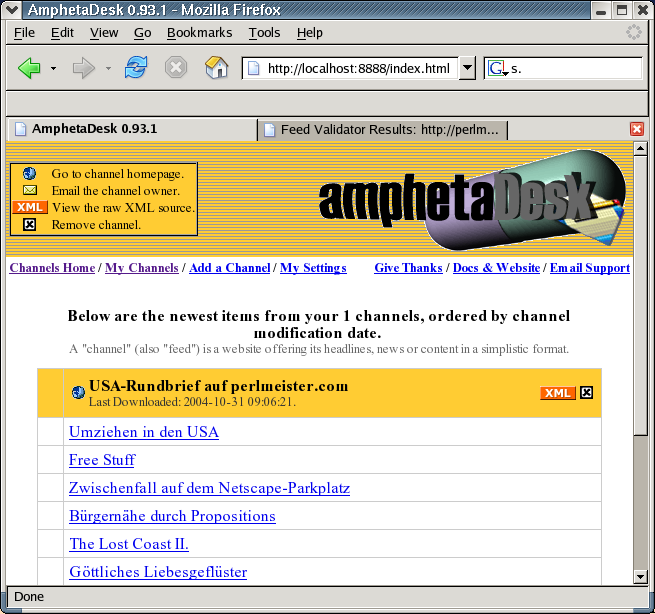Open the My Channels link

pyautogui.click(x=142, y=268)
